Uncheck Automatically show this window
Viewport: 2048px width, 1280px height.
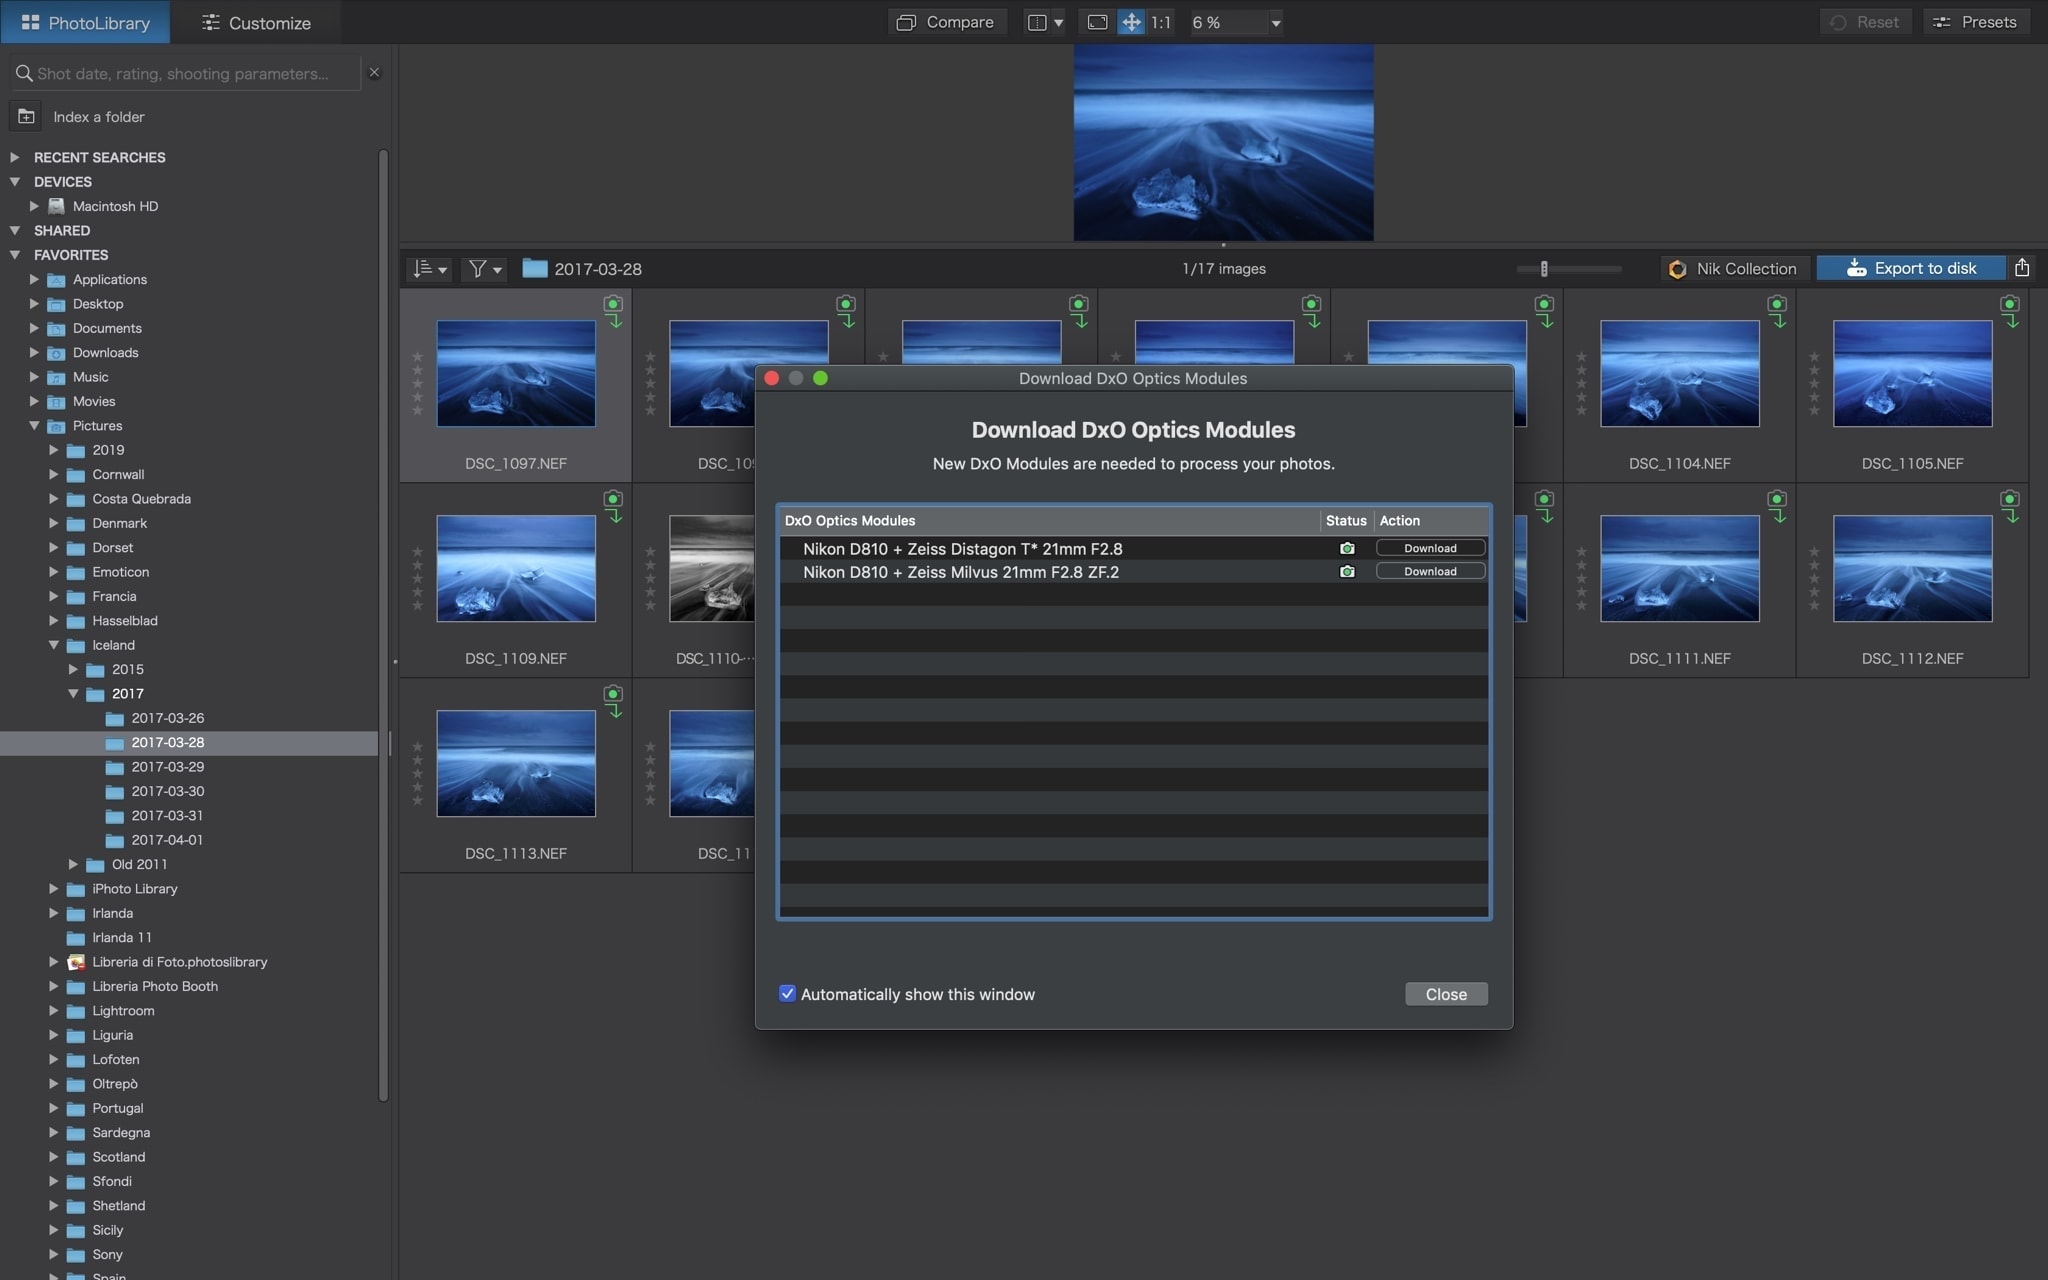click(788, 993)
